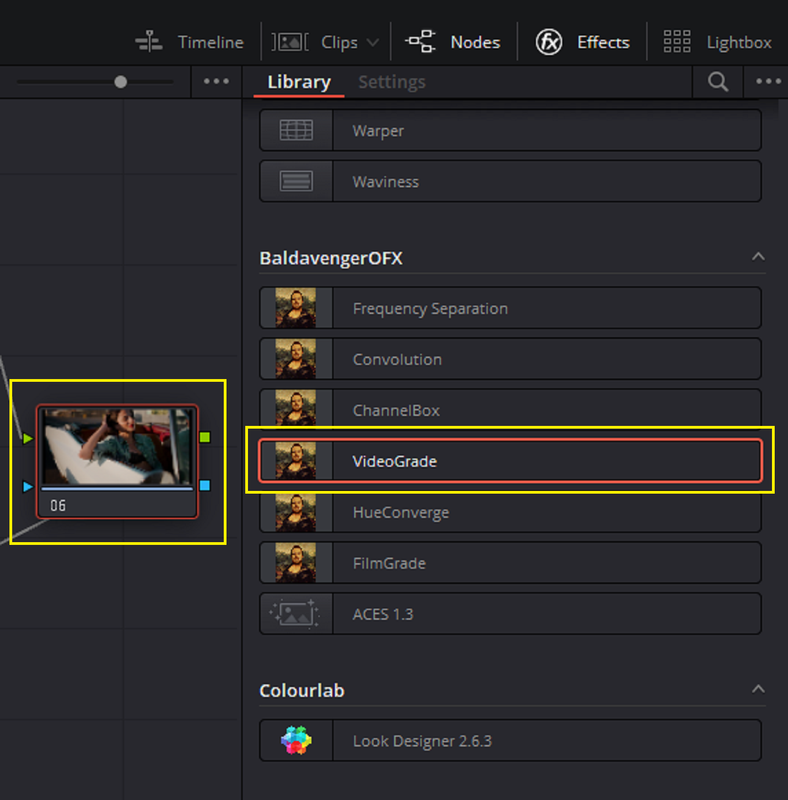Select the FilmGrade effect
Image resolution: width=788 pixels, height=800 pixels.
point(510,563)
